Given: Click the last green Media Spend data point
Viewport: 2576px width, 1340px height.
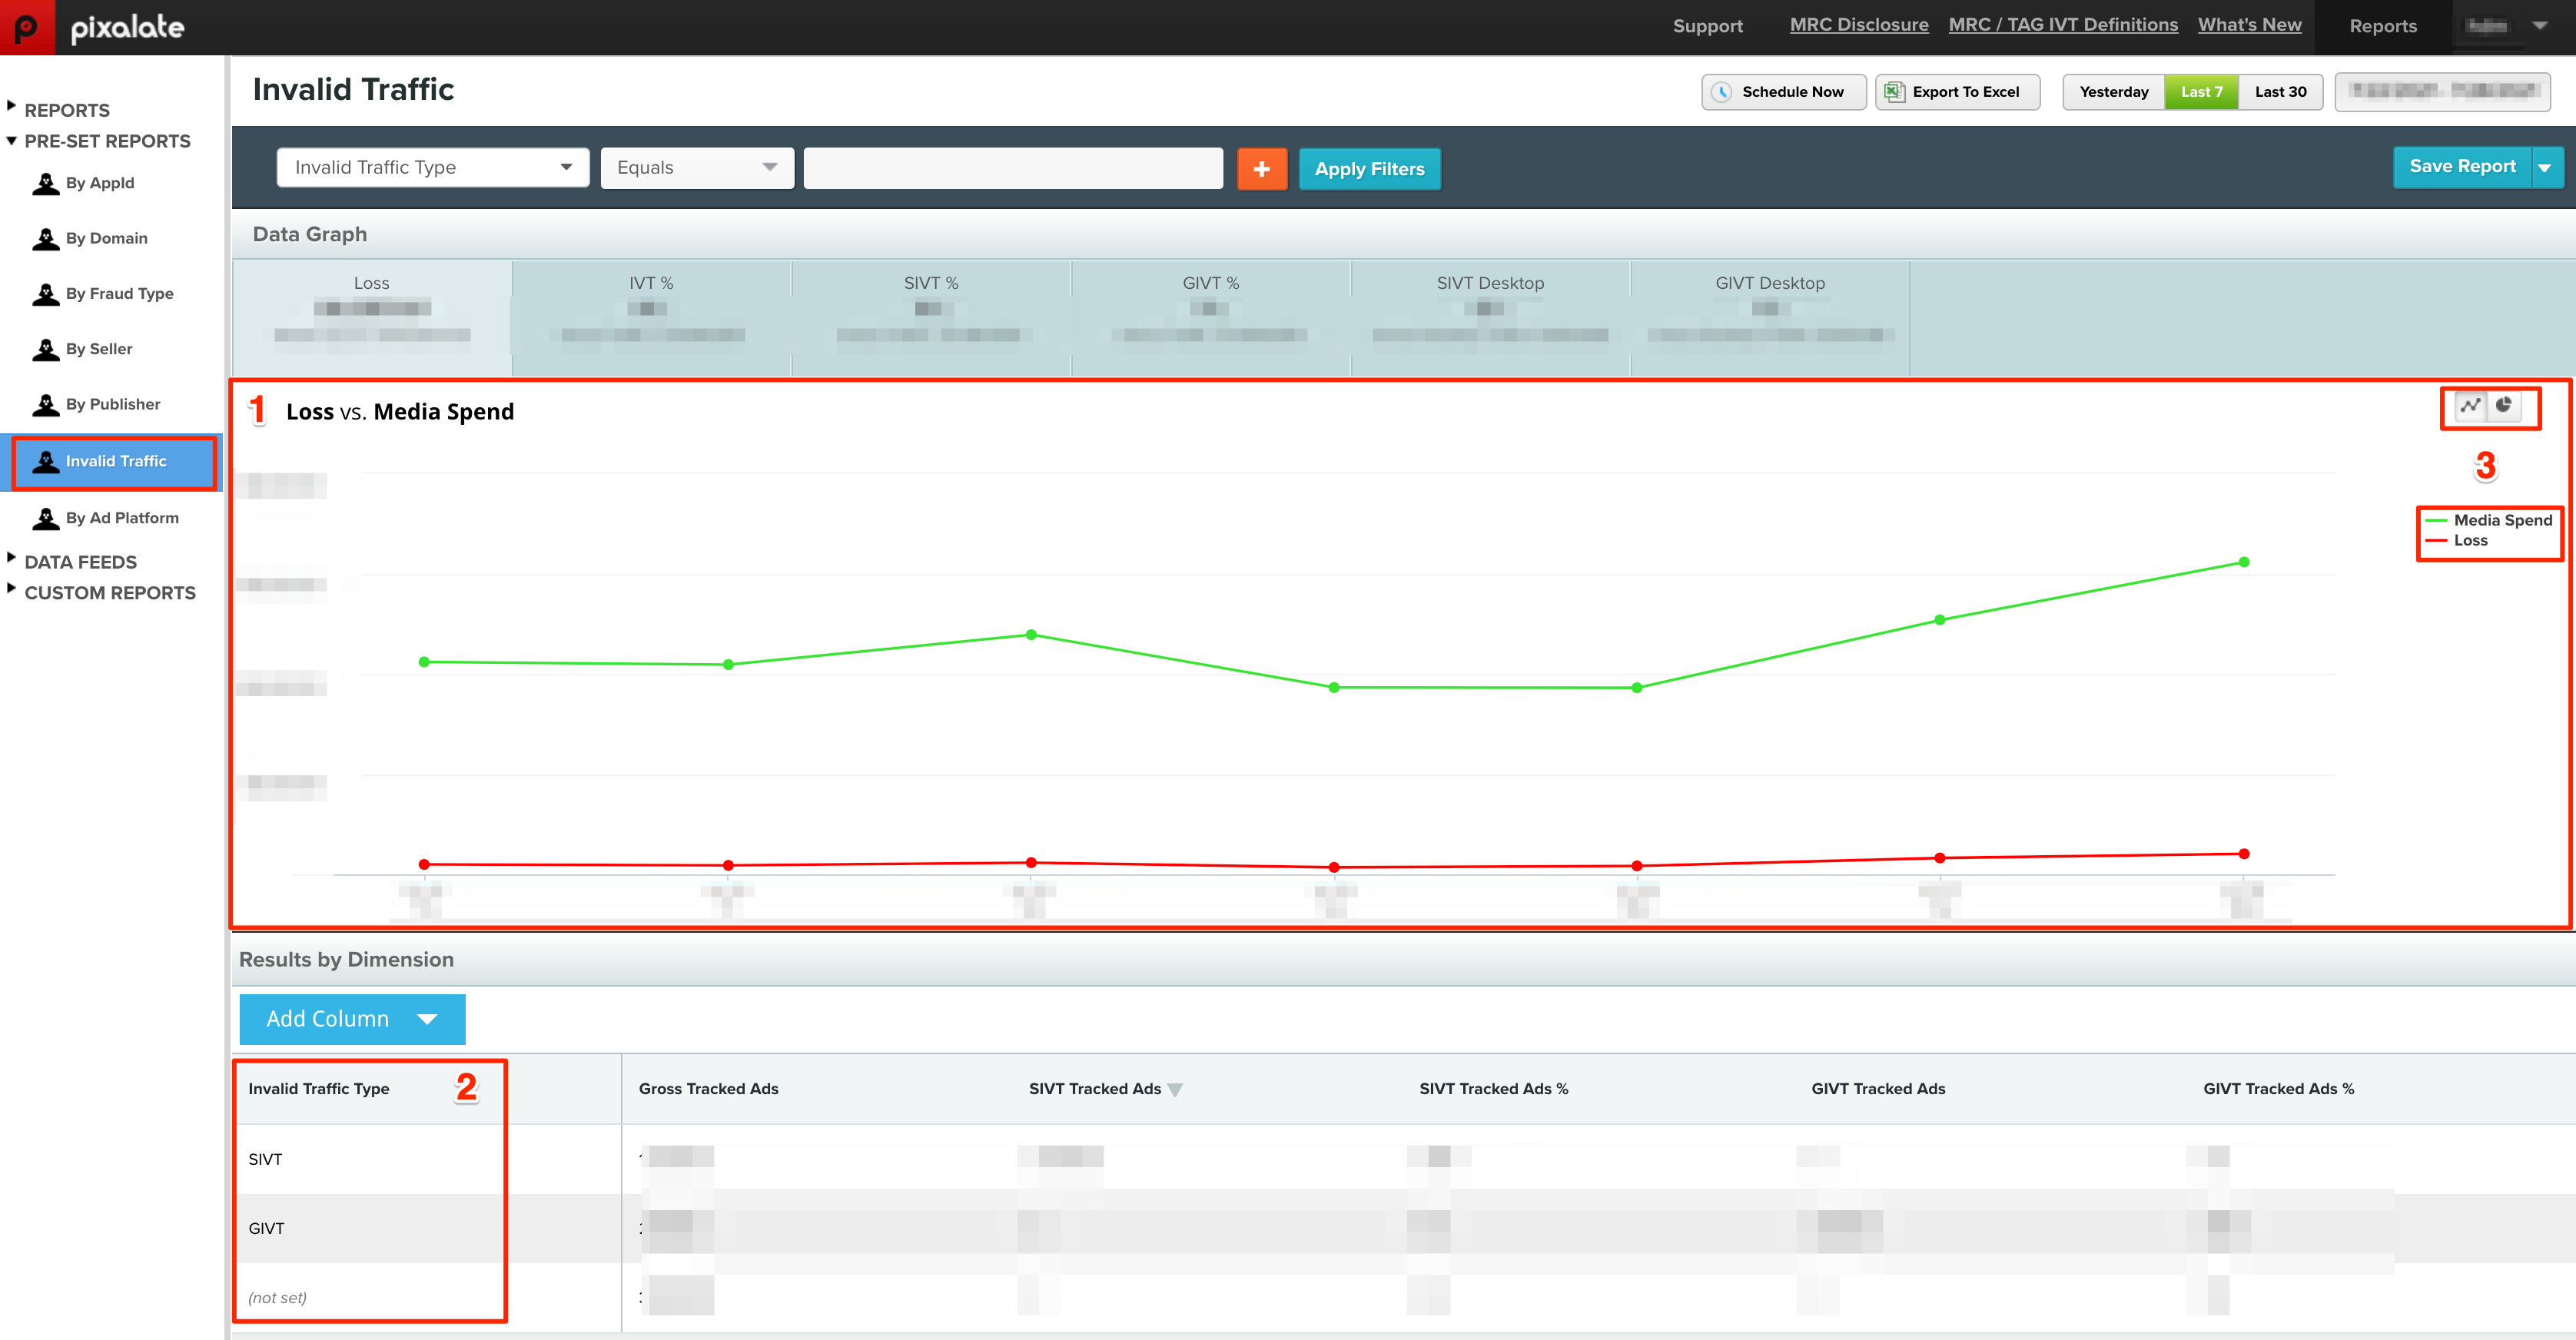Looking at the screenshot, I should [2244, 562].
